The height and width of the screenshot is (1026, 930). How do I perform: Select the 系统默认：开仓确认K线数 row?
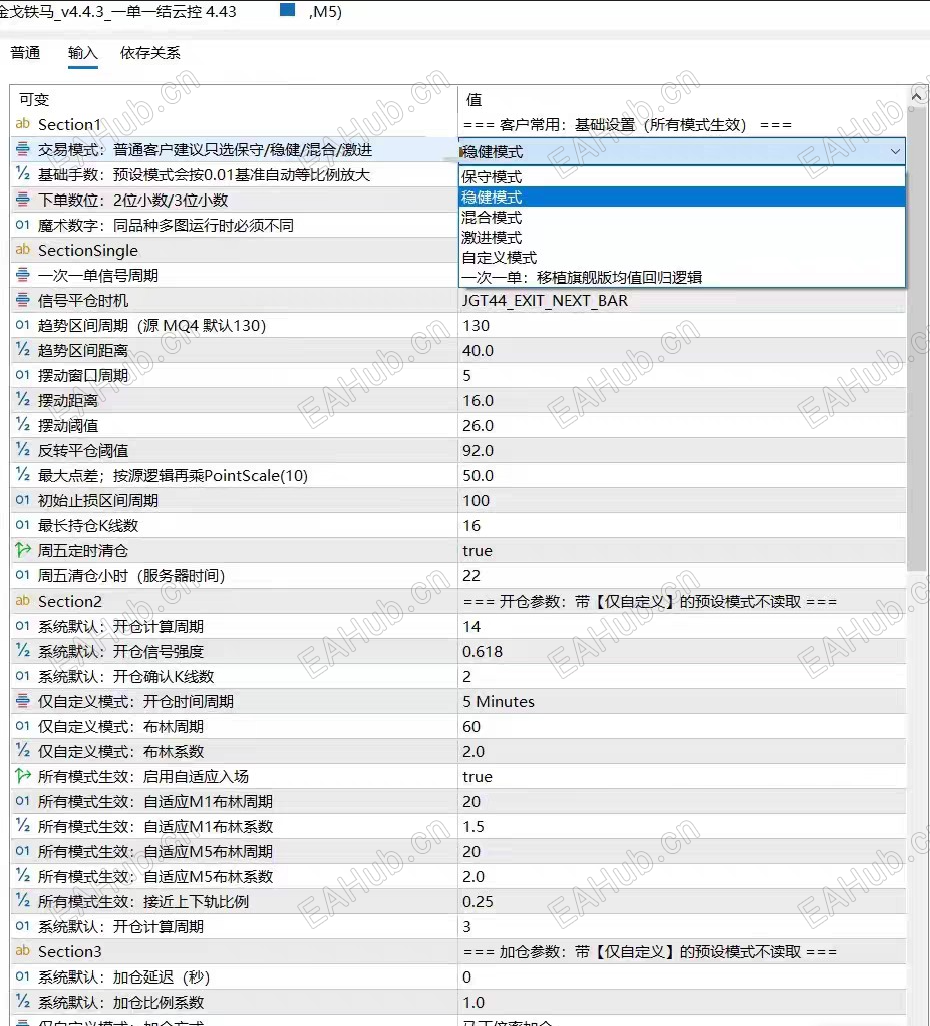coord(458,676)
